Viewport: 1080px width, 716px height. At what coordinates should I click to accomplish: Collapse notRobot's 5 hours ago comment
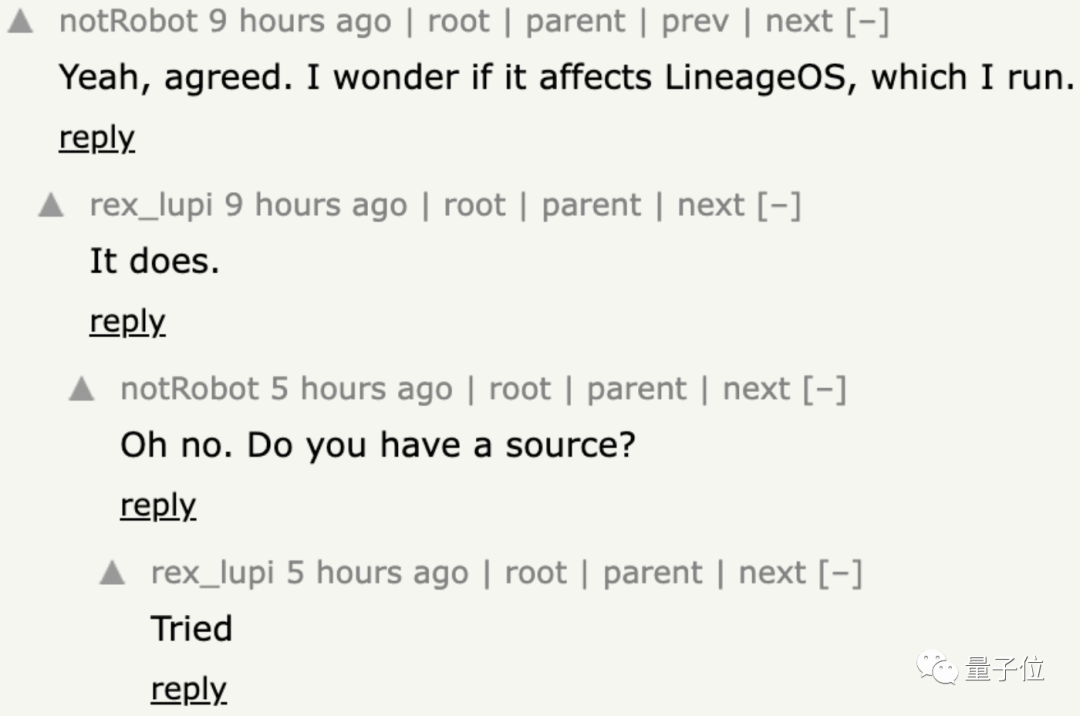[825, 390]
